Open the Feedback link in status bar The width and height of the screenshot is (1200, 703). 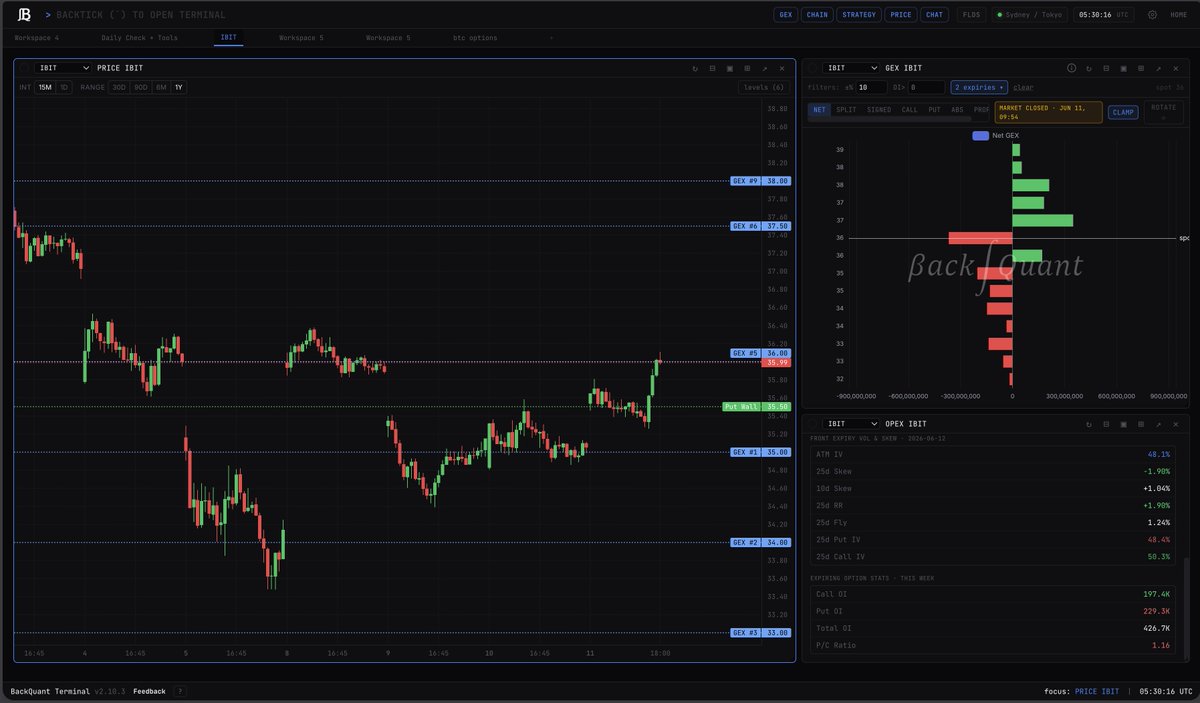point(149,691)
